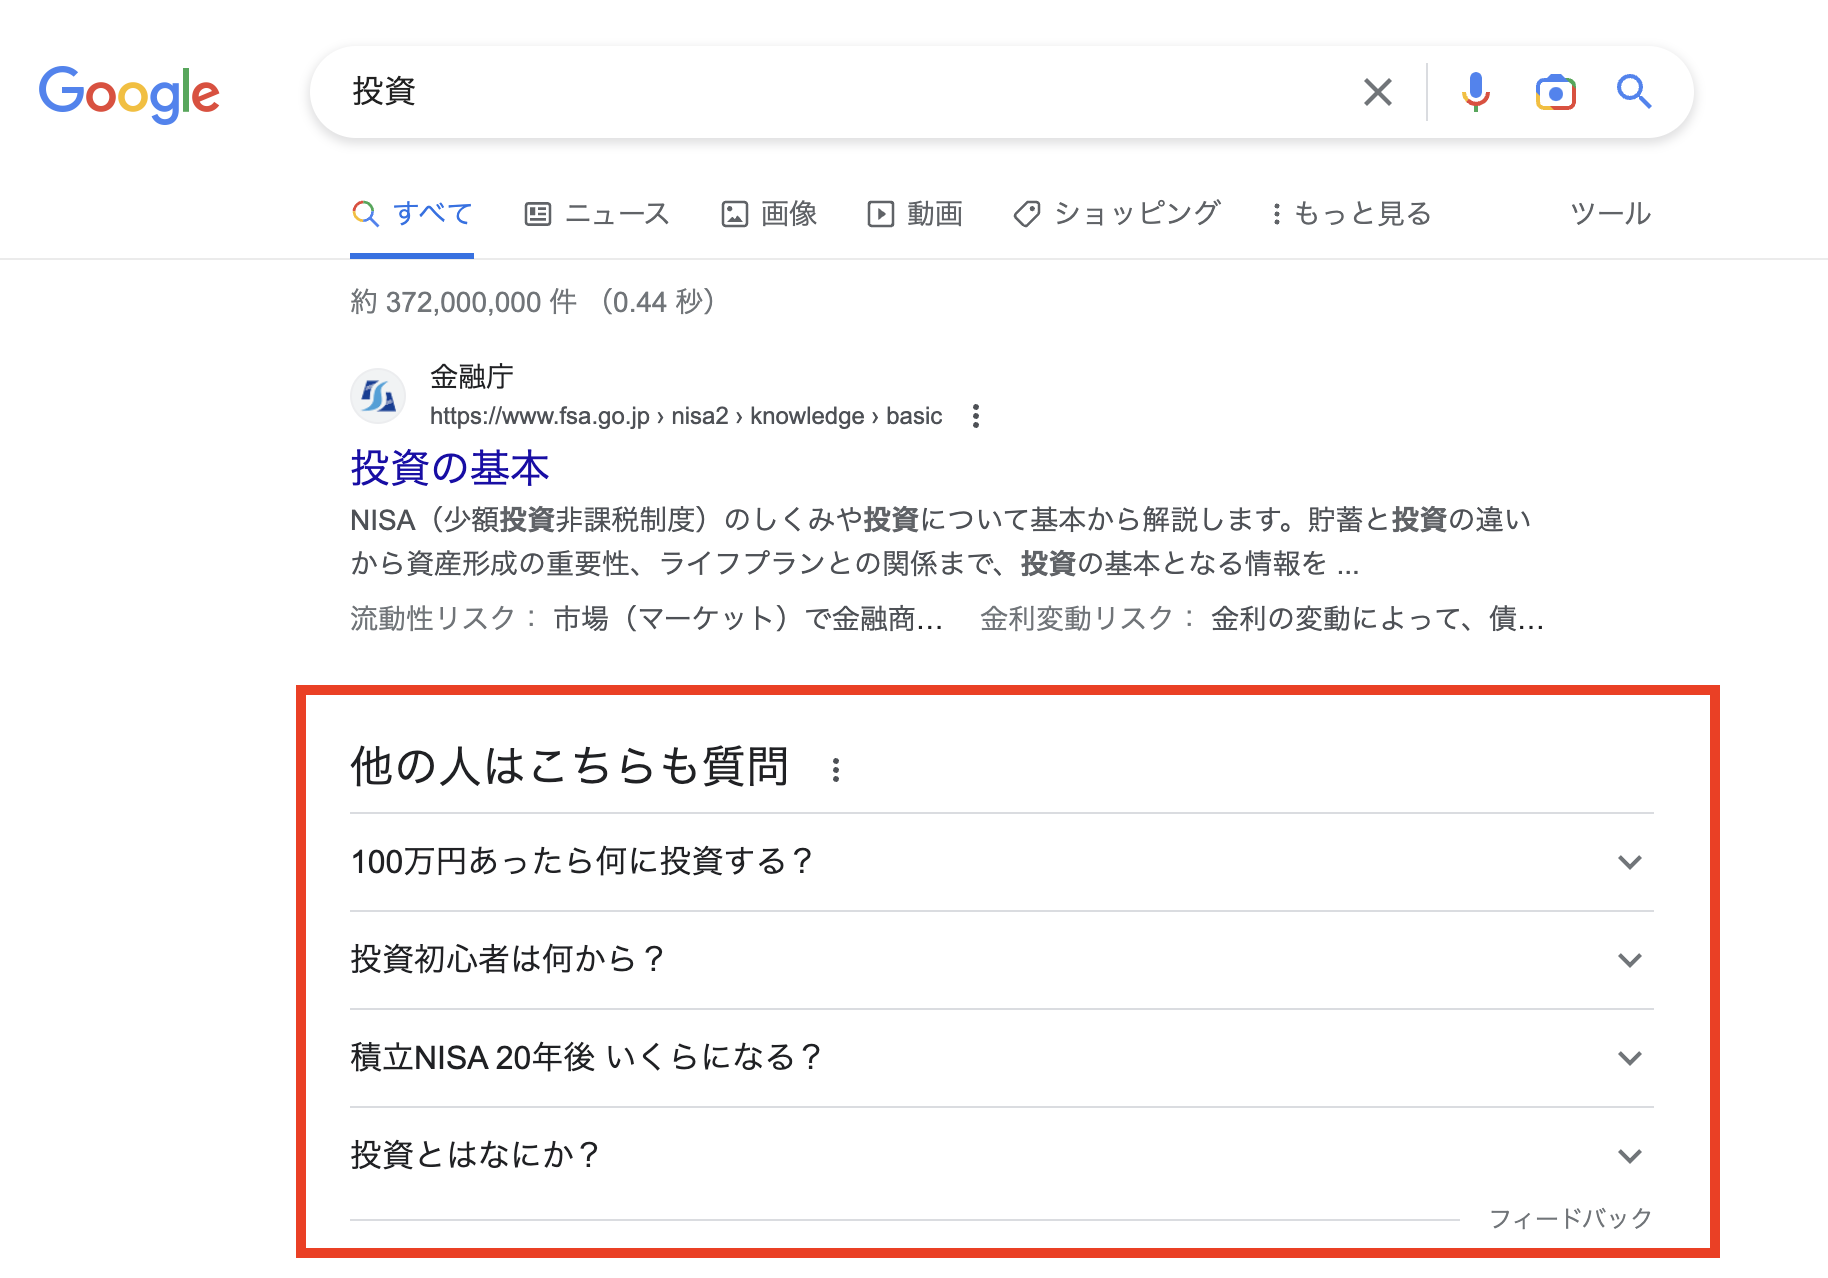Click the 金融庁 site name

[x=472, y=377]
